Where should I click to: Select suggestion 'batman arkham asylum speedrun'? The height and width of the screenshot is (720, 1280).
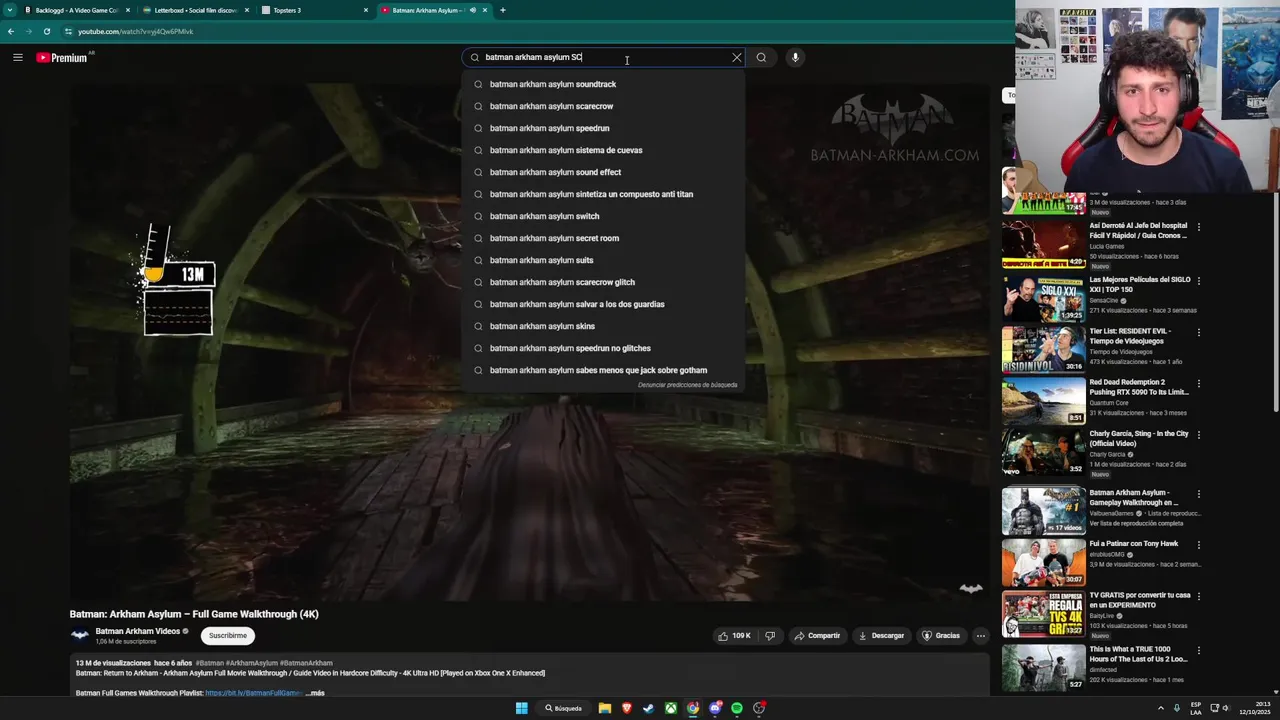(604, 128)
